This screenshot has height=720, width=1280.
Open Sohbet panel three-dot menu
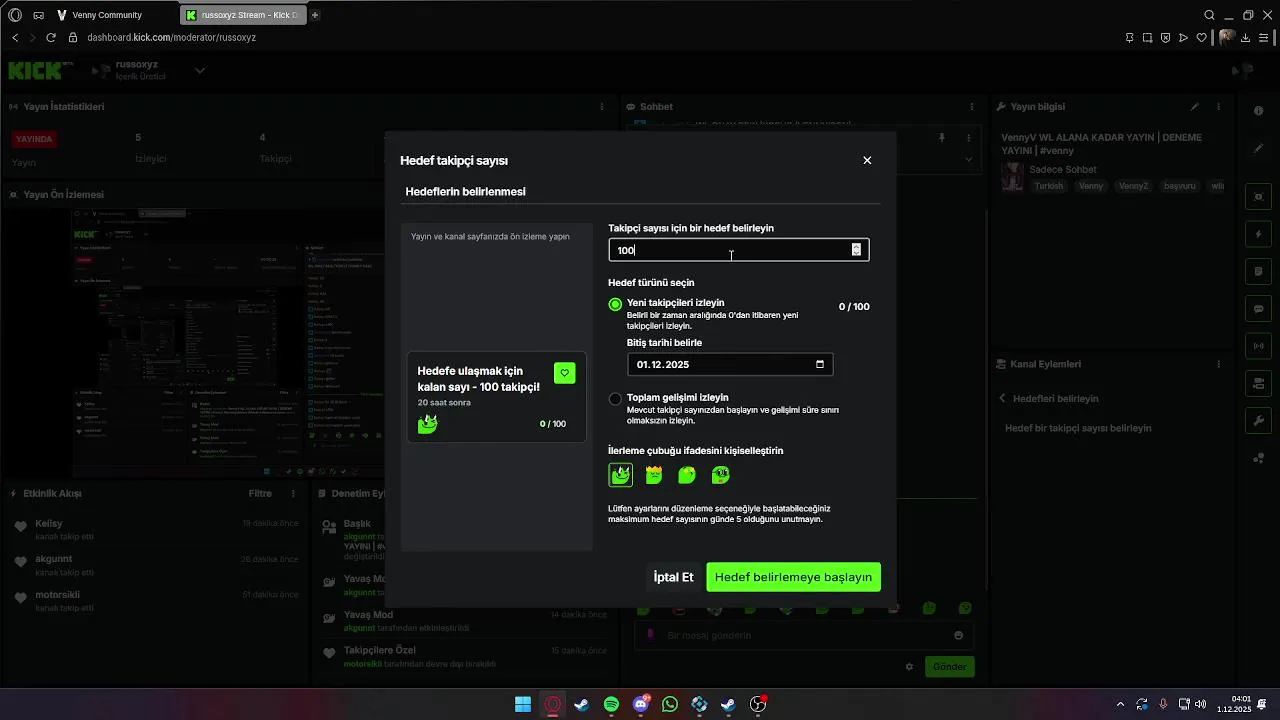click(x=972, y=106)
